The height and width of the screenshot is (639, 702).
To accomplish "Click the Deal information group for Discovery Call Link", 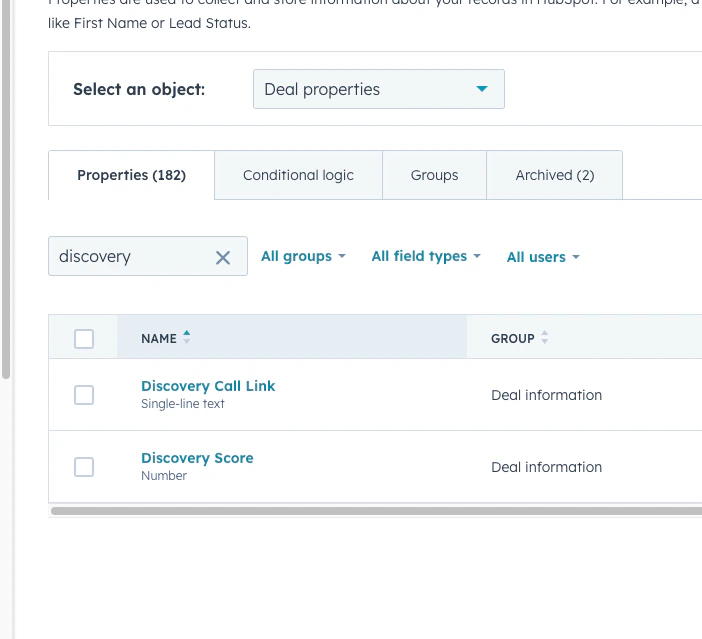I will (546, 395).
